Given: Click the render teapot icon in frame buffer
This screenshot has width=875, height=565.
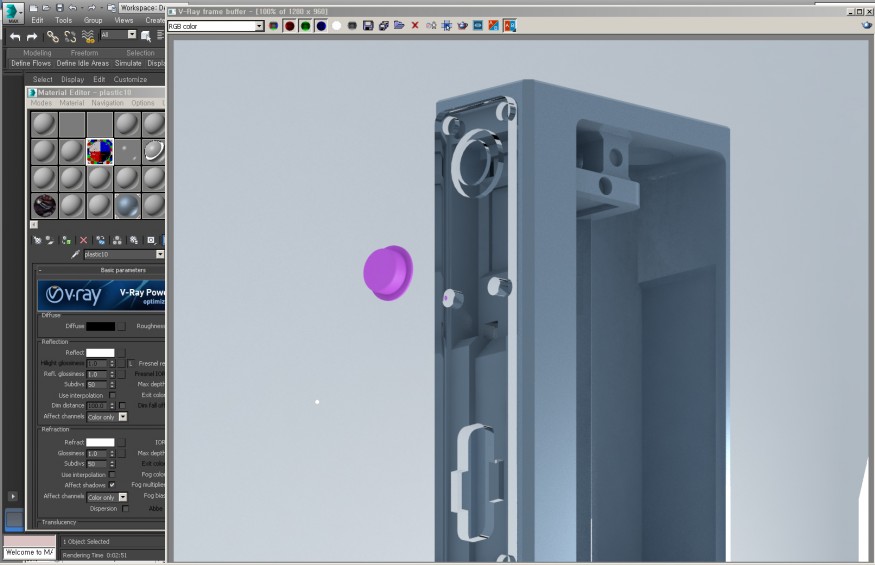Looking at the screenshot, I should click(x=462, y=25).
